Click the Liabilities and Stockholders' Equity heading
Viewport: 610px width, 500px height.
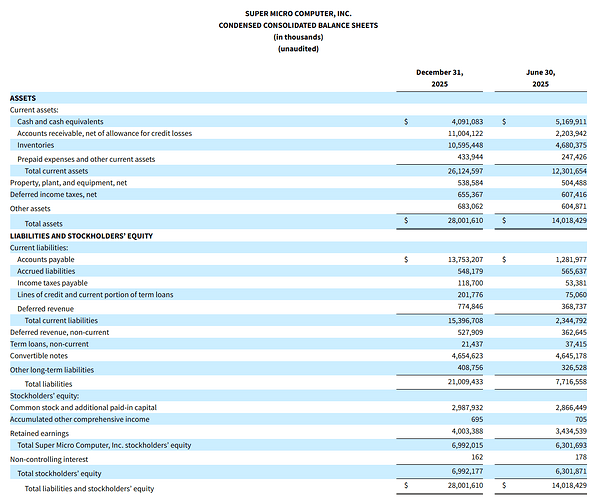tap(81, 236)
